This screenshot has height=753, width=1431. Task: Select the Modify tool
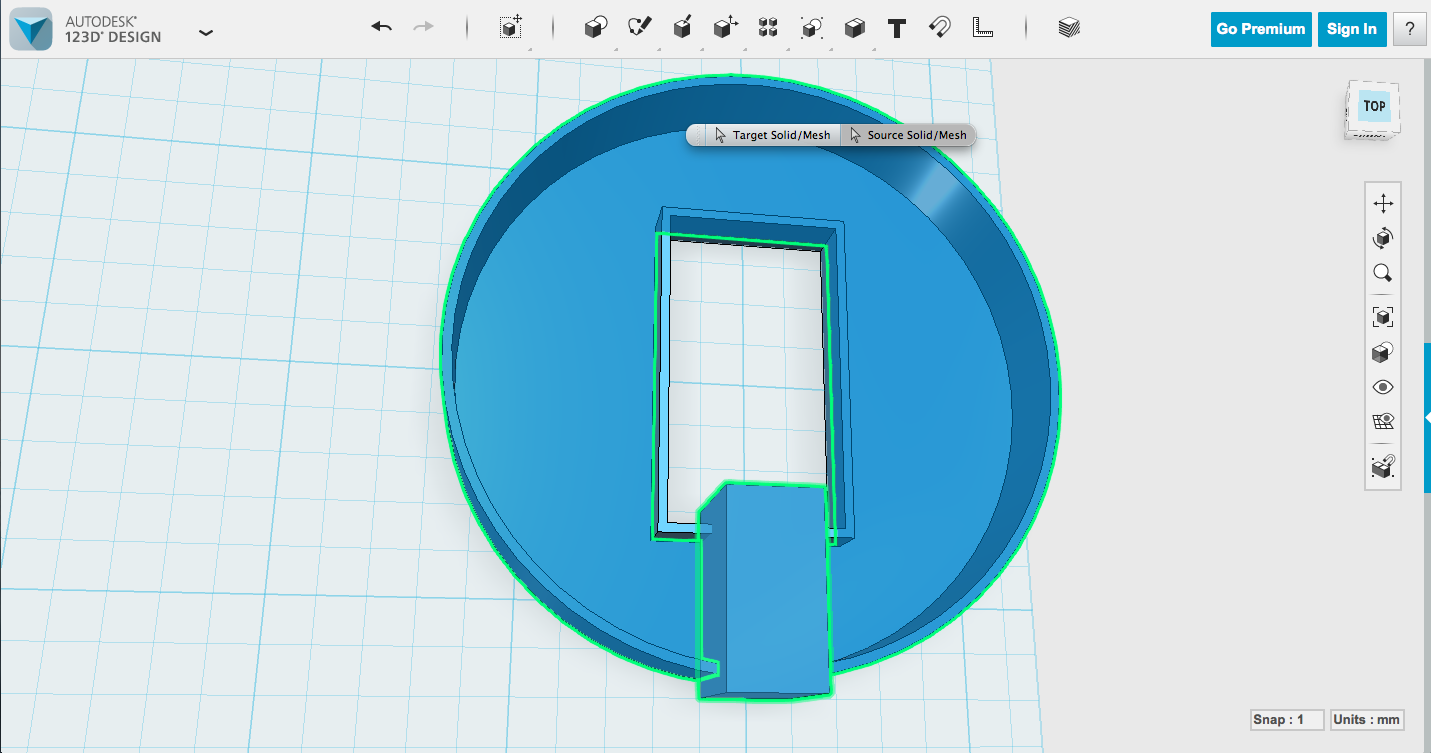725,28
